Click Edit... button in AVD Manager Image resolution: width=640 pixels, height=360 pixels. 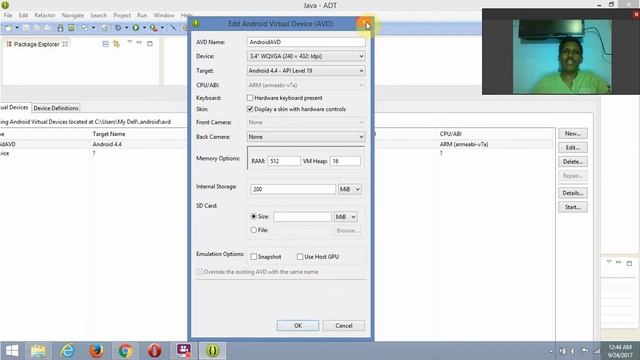573,148
